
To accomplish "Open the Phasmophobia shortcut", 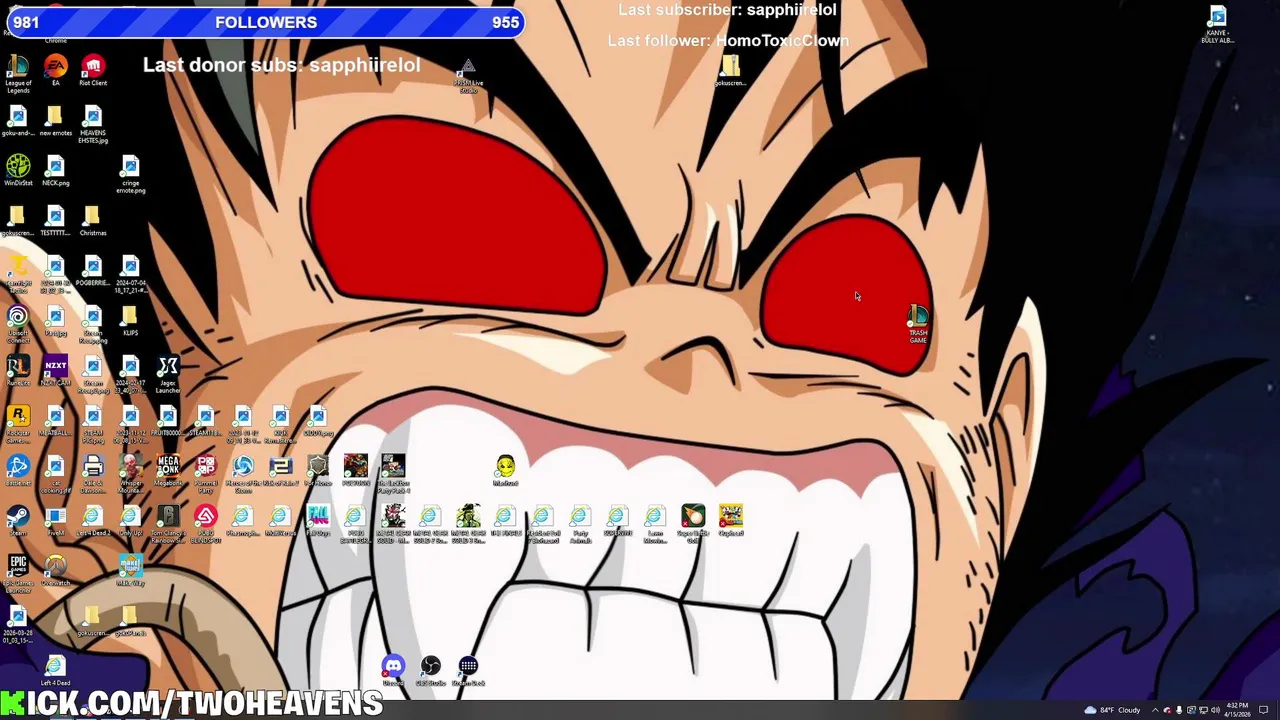I will point(243,520).
